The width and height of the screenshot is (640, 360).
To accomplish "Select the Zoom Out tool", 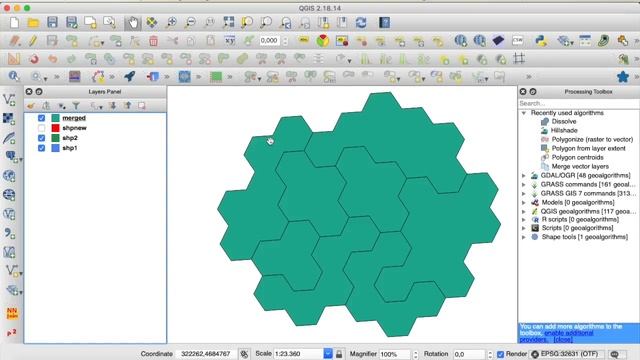I will (x=190, y=22).
